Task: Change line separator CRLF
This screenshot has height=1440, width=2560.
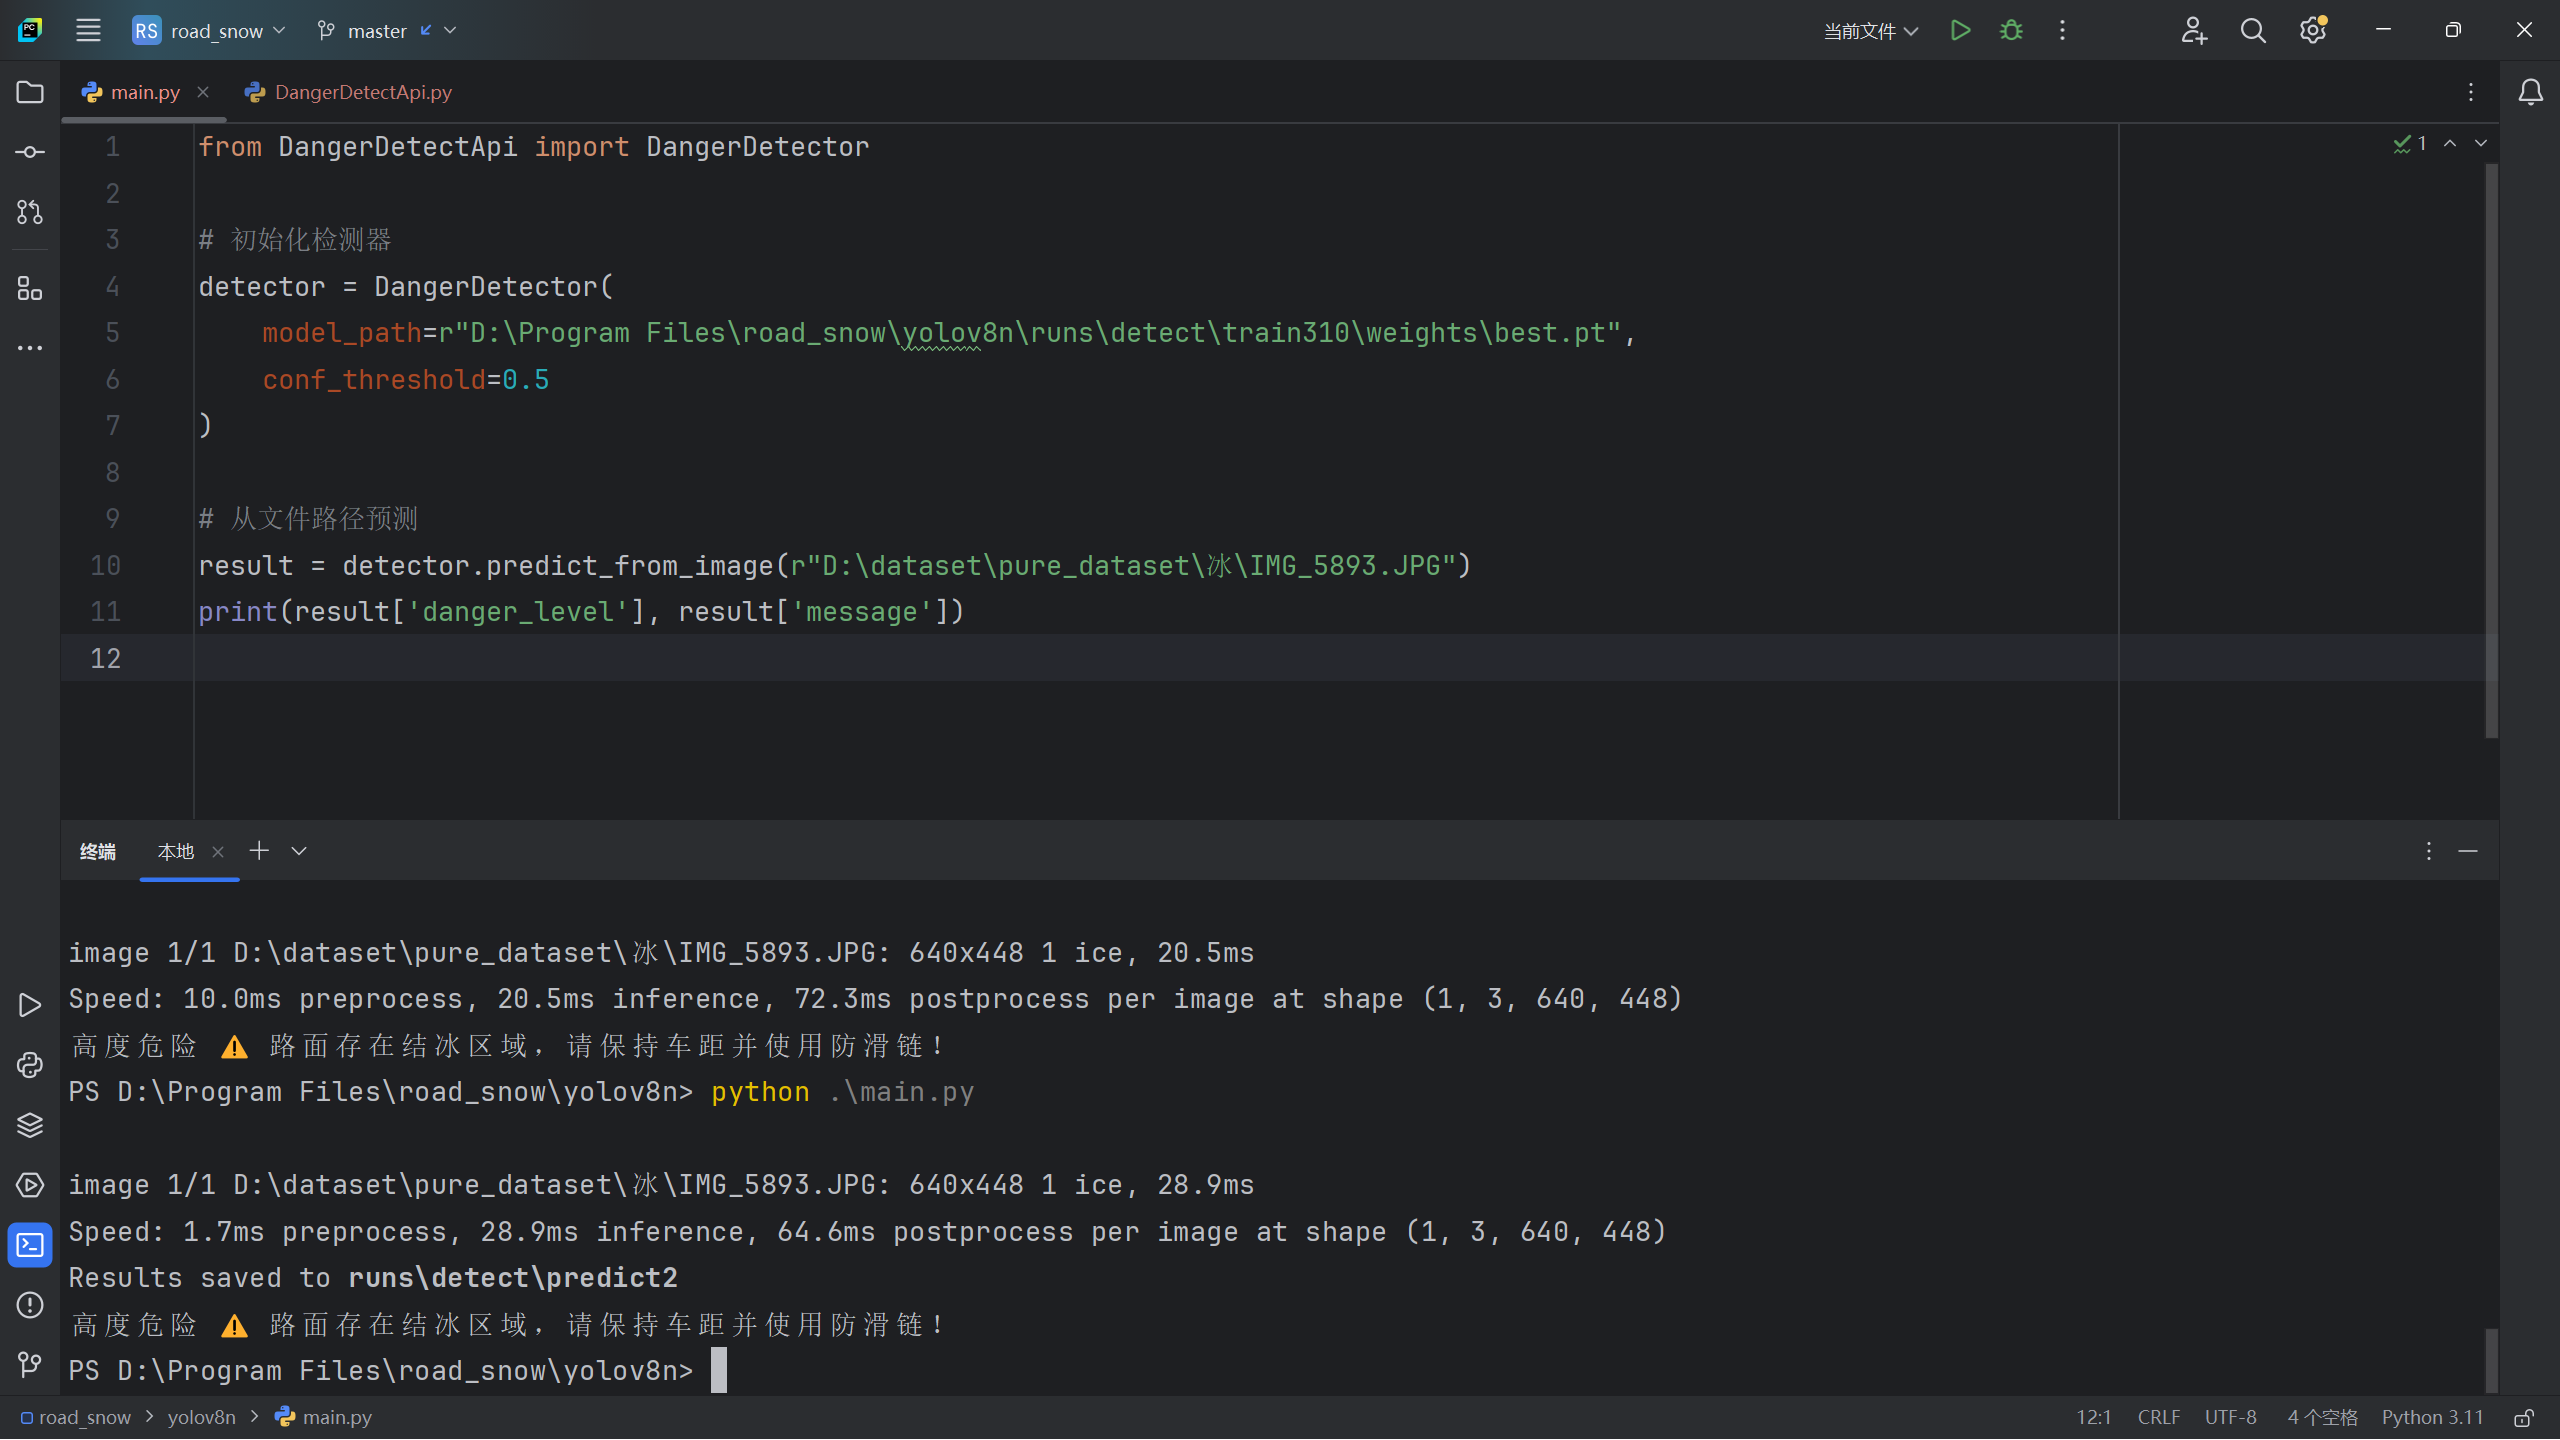Action: pos(2158,1418)
